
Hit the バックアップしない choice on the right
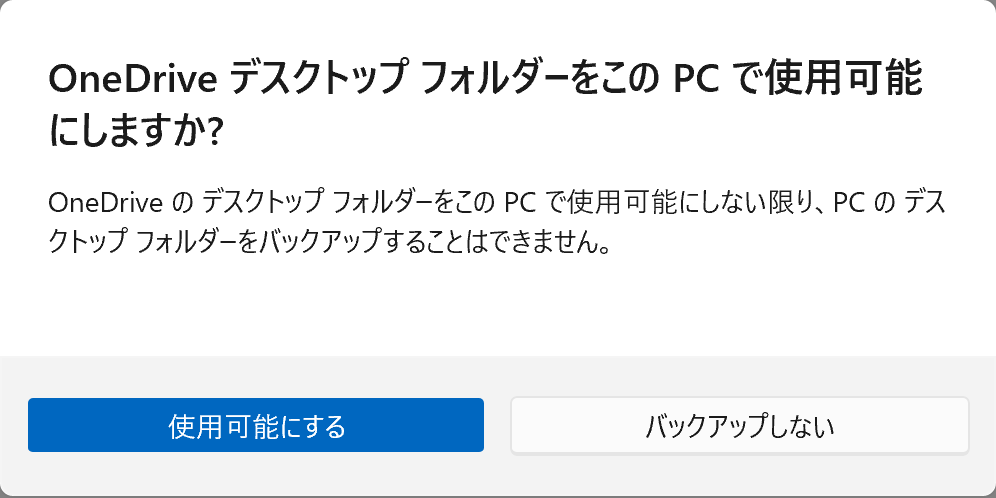click(x=740, y=426)
